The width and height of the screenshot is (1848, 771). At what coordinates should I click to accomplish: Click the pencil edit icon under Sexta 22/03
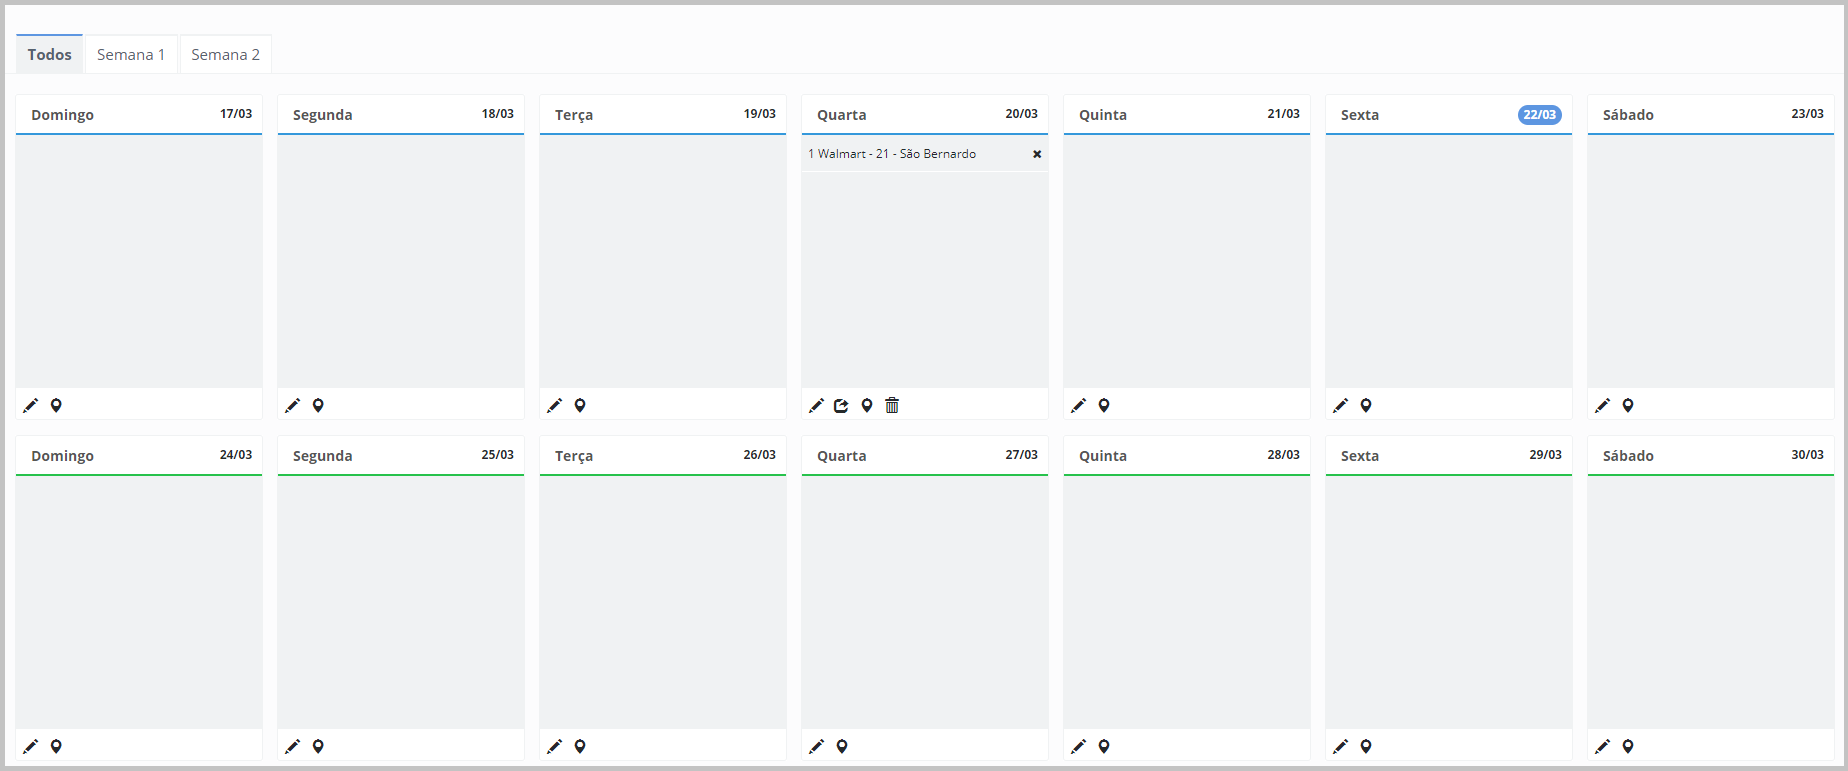click(x=1341, y=405)
